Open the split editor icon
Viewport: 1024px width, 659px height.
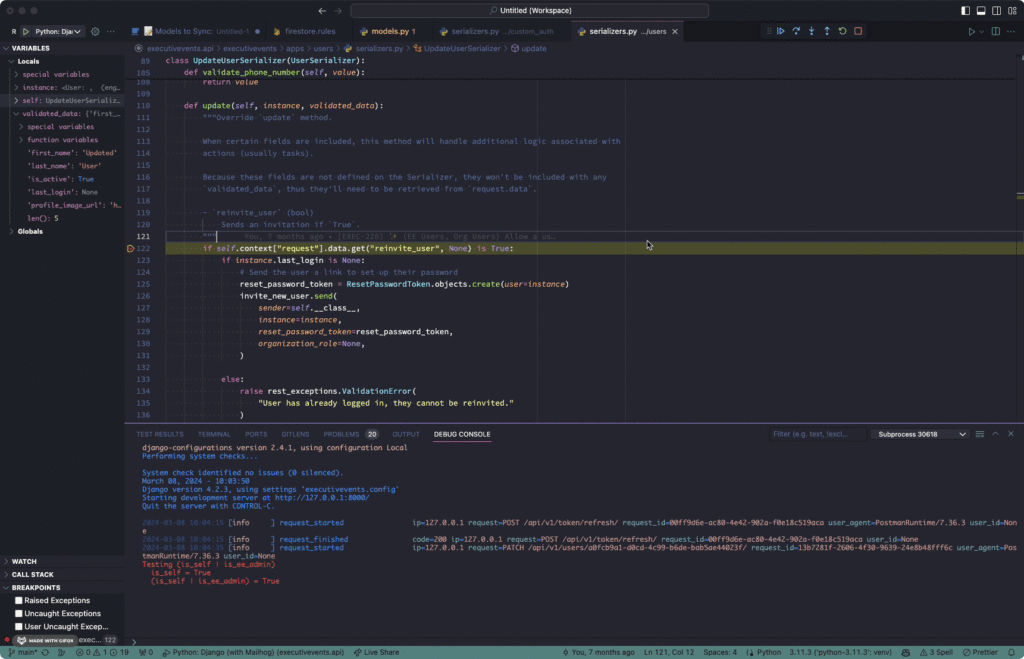pyautogui.click(x=994, y=31)
